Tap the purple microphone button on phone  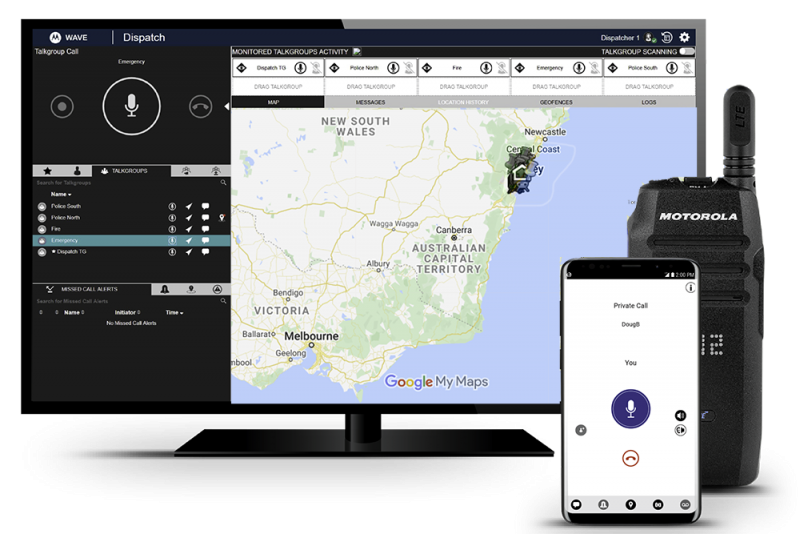[x=631, y=409]
